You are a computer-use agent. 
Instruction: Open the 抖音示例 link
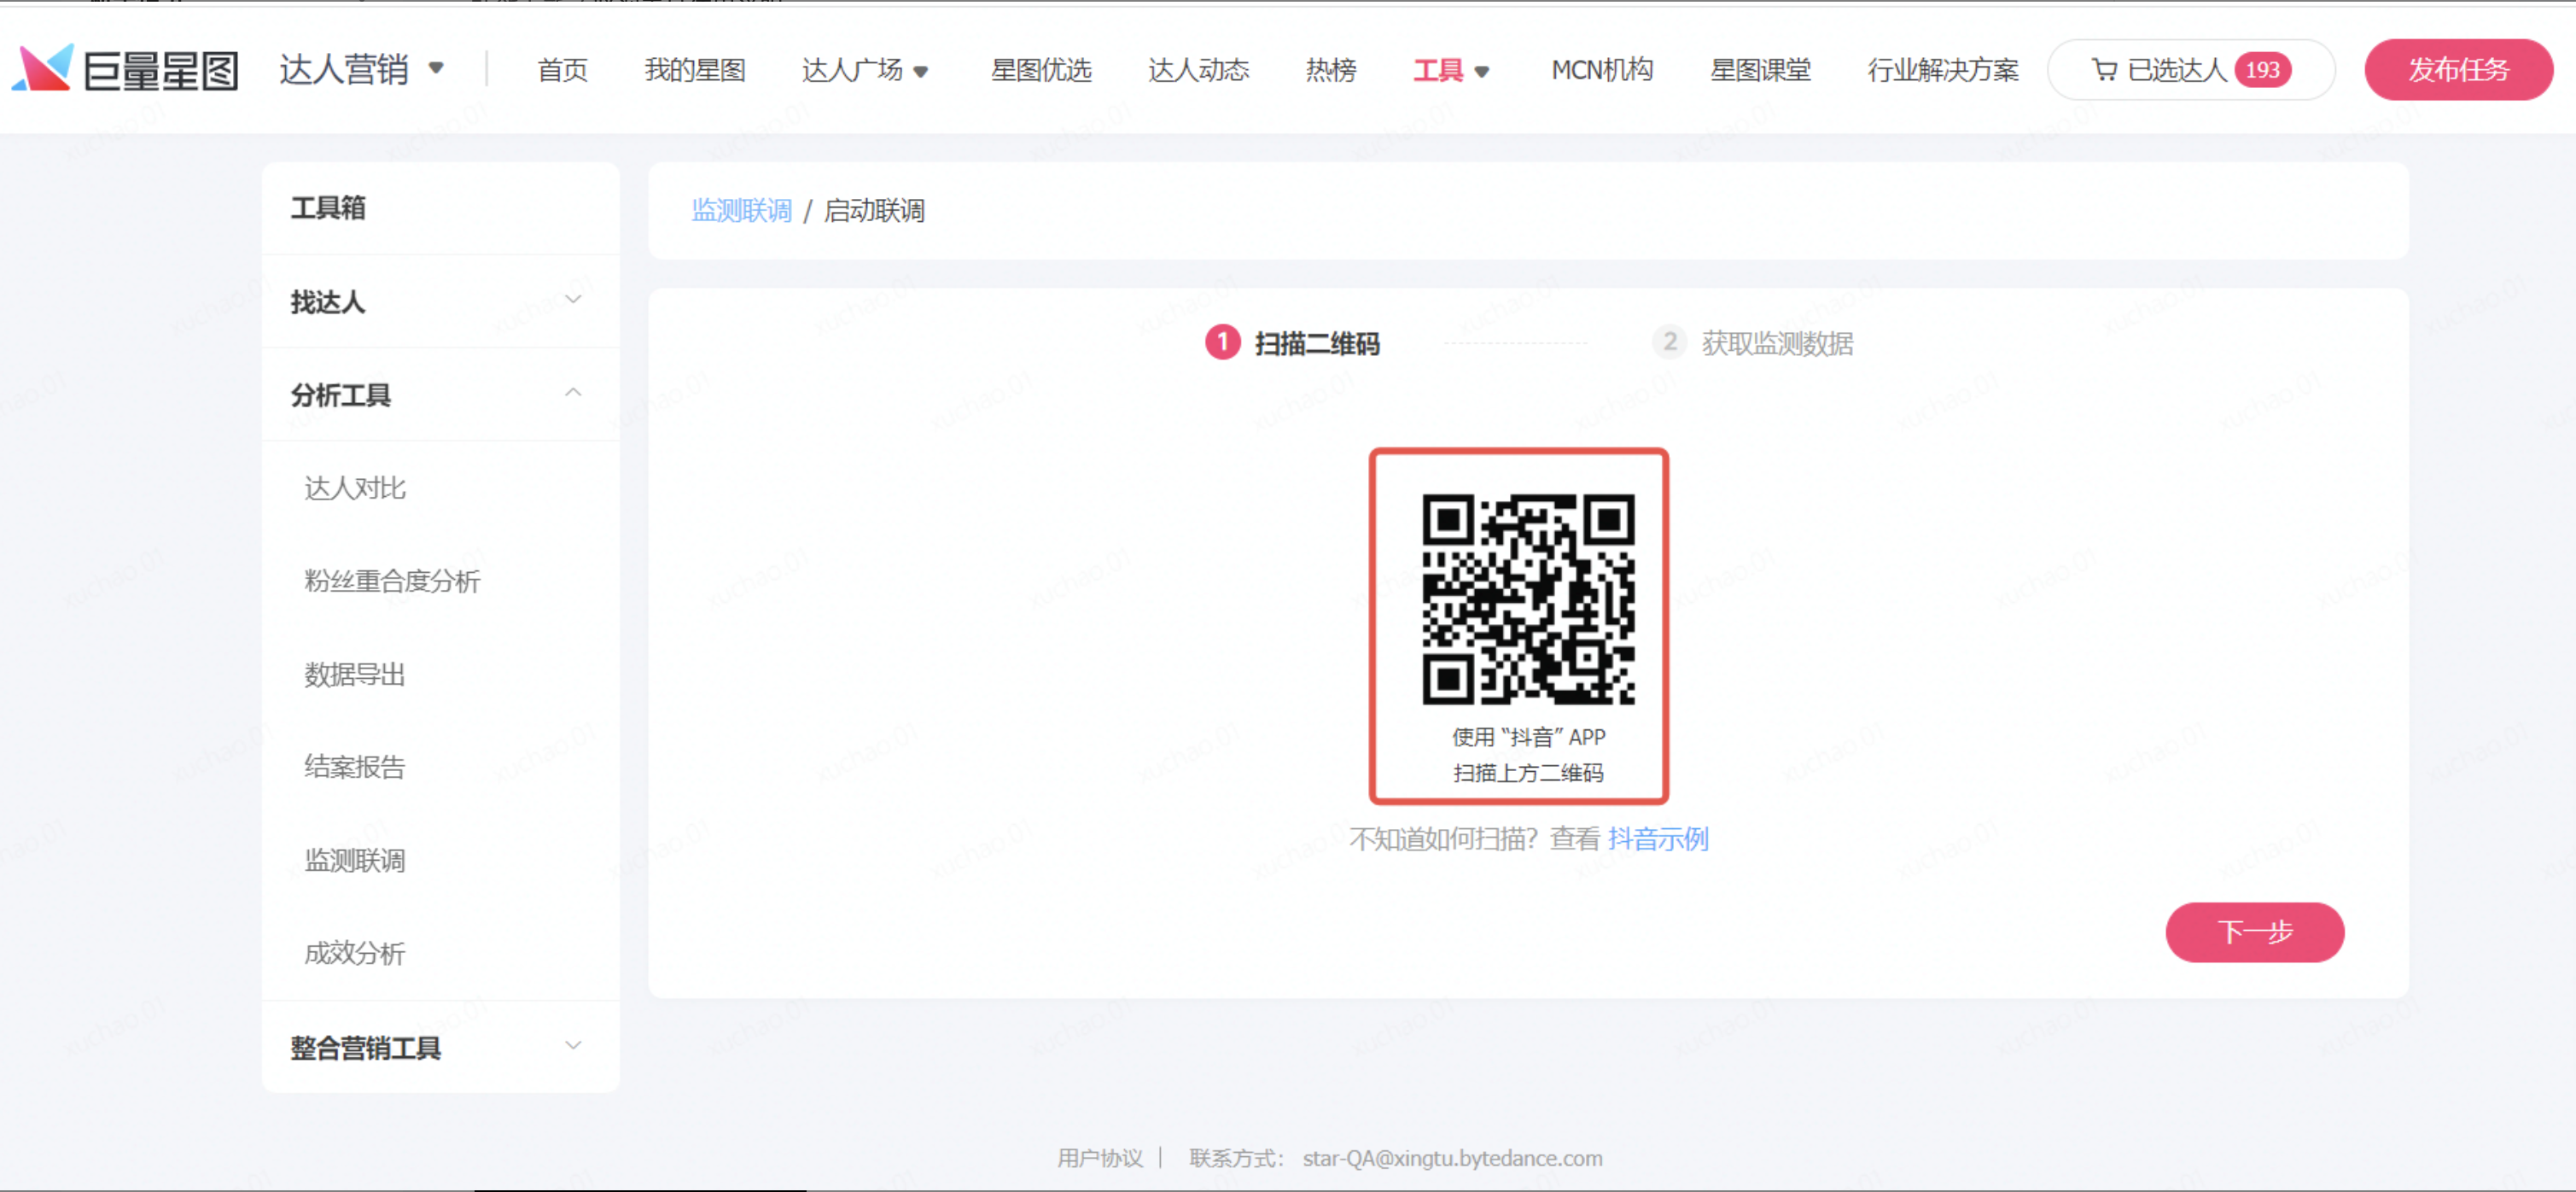pos(1658,838)
